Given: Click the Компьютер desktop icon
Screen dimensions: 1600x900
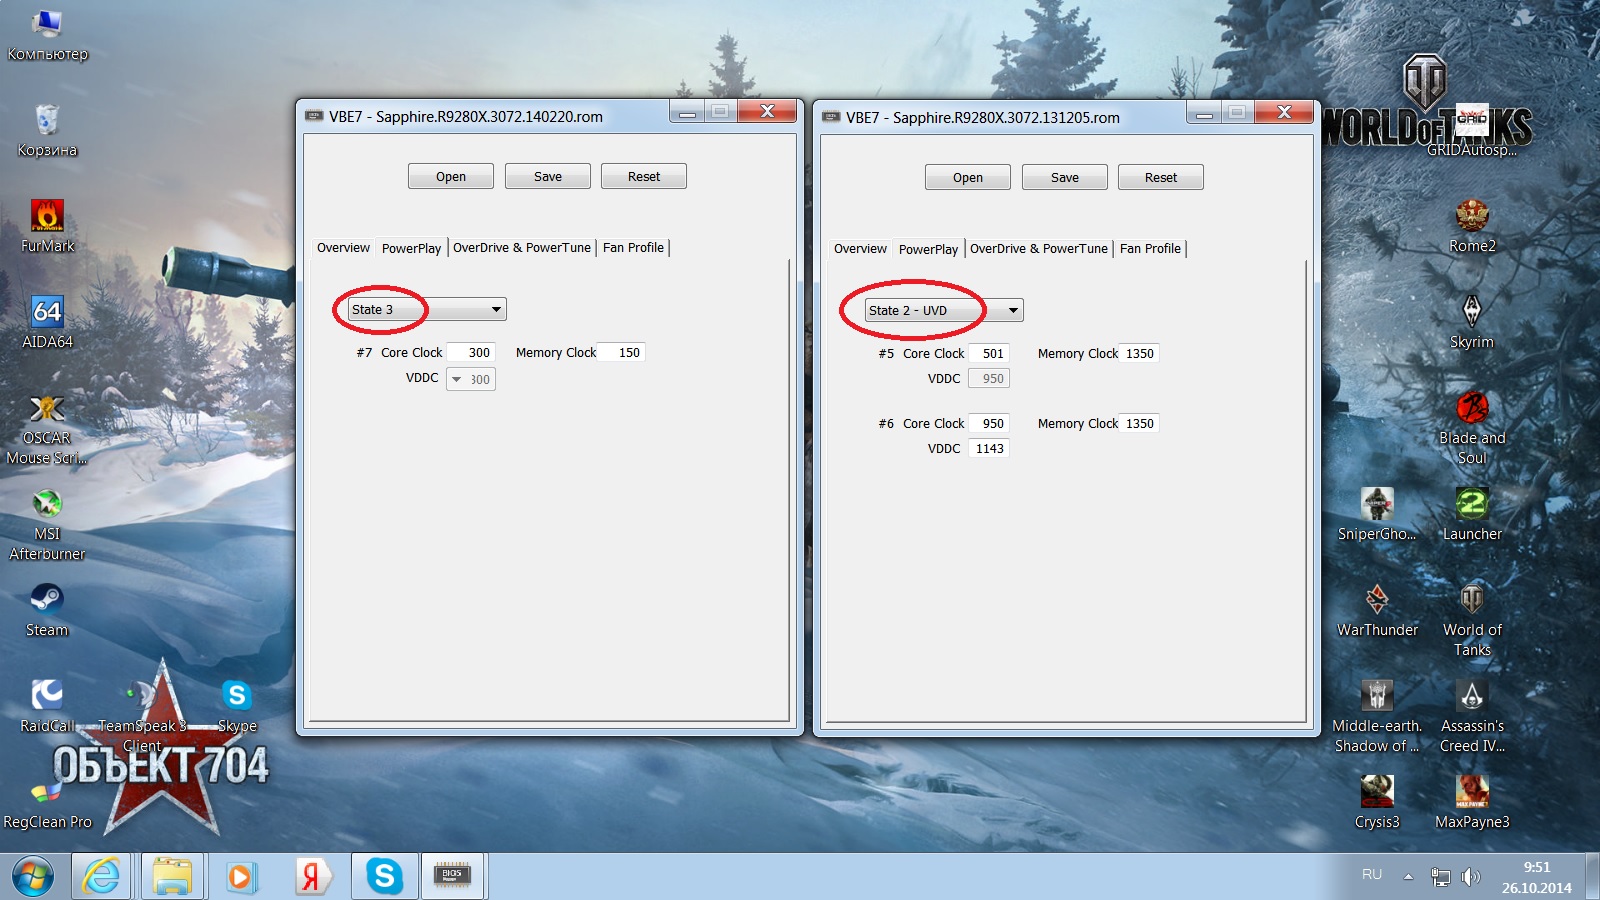Looking at the screenshot, I should (x=47, y=35).
